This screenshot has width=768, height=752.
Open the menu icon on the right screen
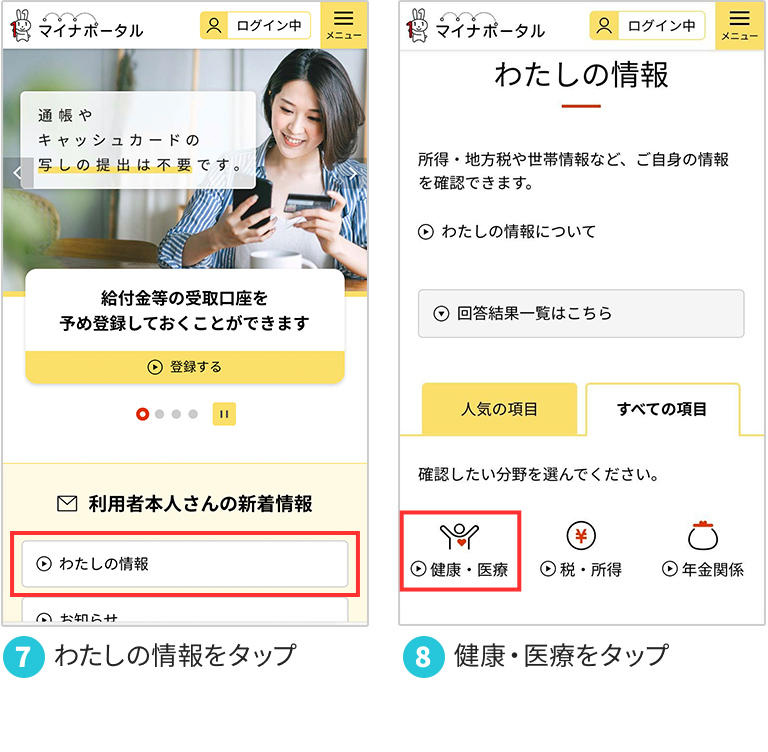coord(740,25)
